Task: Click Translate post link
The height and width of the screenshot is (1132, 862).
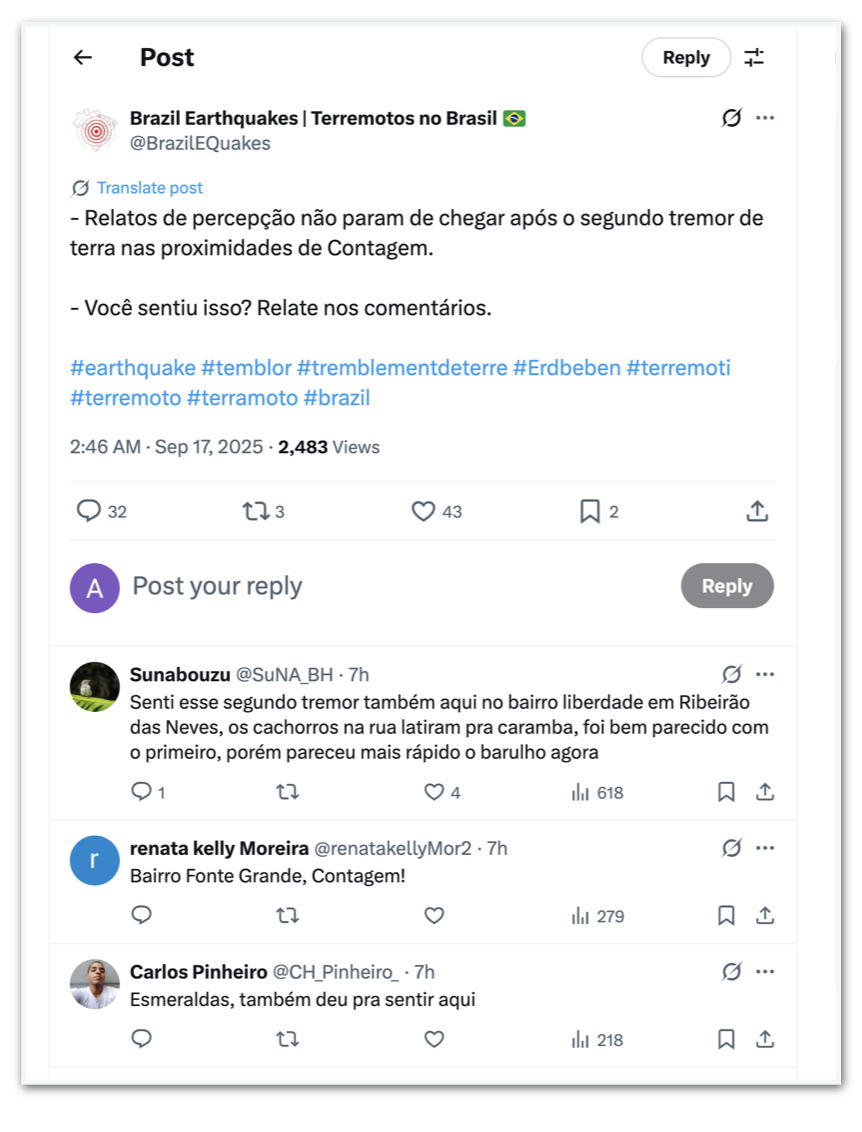Action: coord(149,188)
